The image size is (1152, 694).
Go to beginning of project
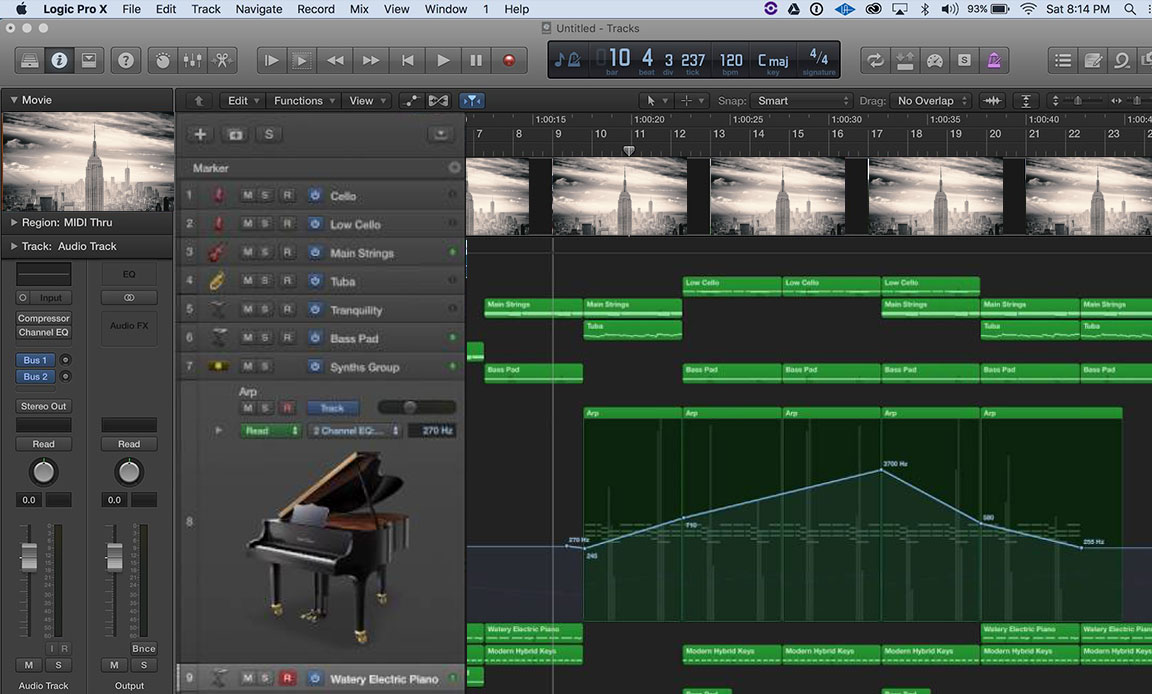(x=407, y=60)
